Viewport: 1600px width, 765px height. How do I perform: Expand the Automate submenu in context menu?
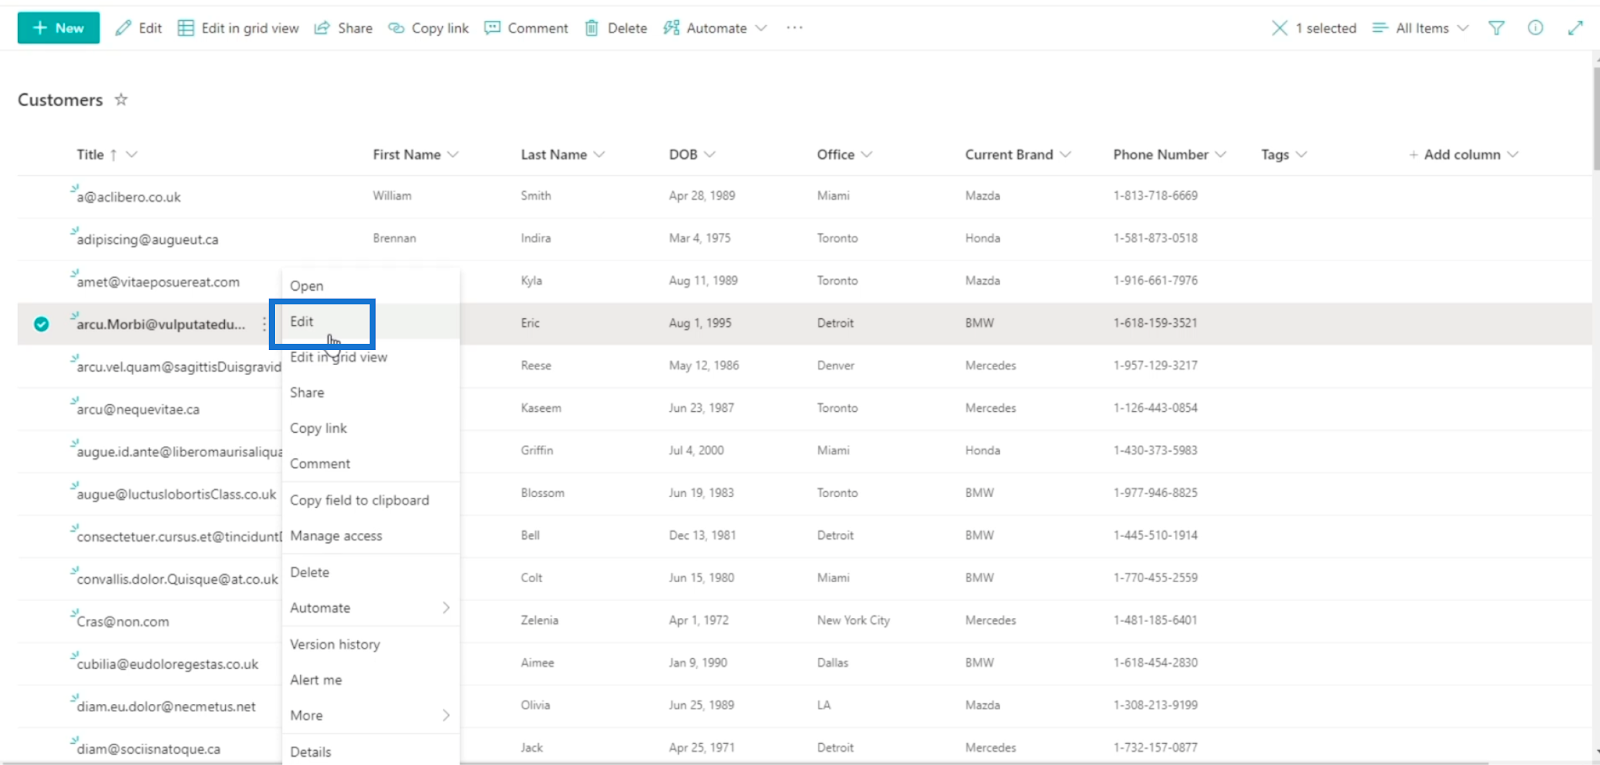[371, 608]
